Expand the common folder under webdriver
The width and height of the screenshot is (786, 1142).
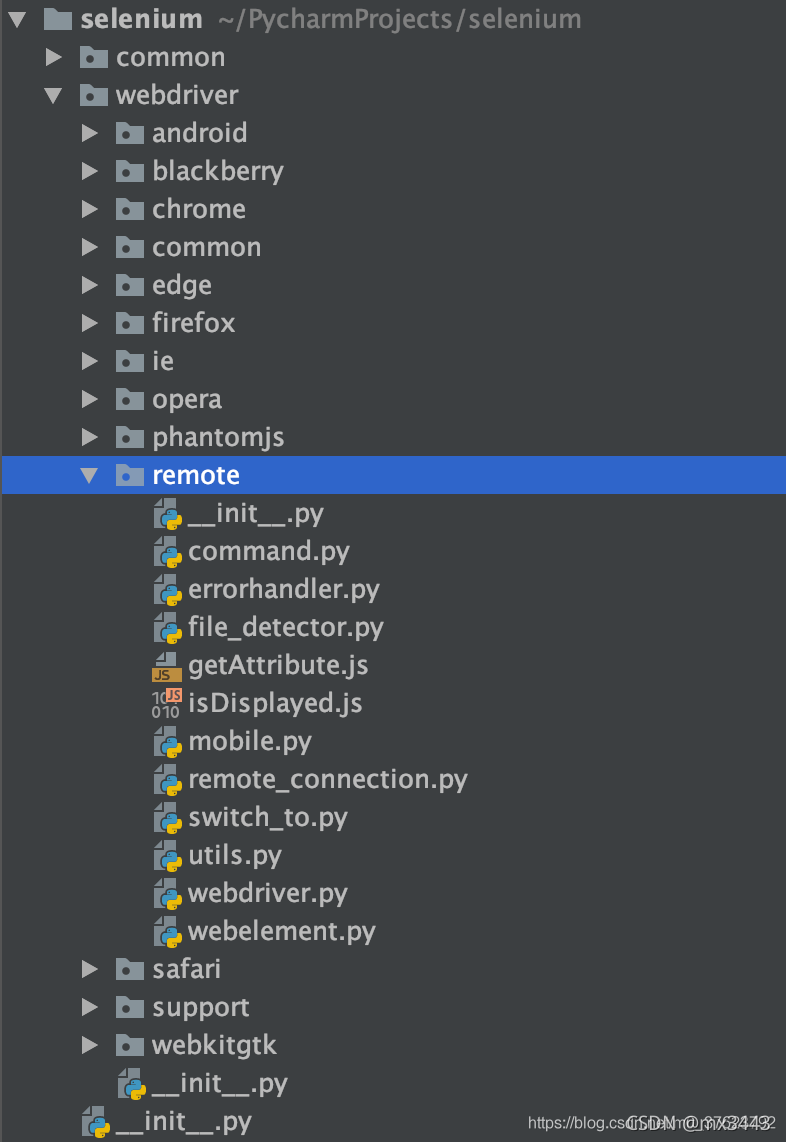point(90,247)
